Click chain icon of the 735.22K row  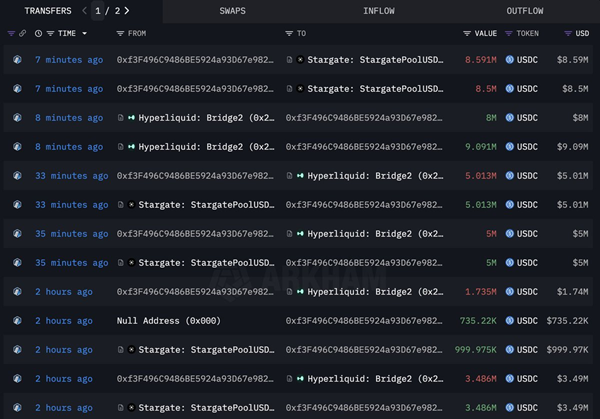click(x=17, y=321)
